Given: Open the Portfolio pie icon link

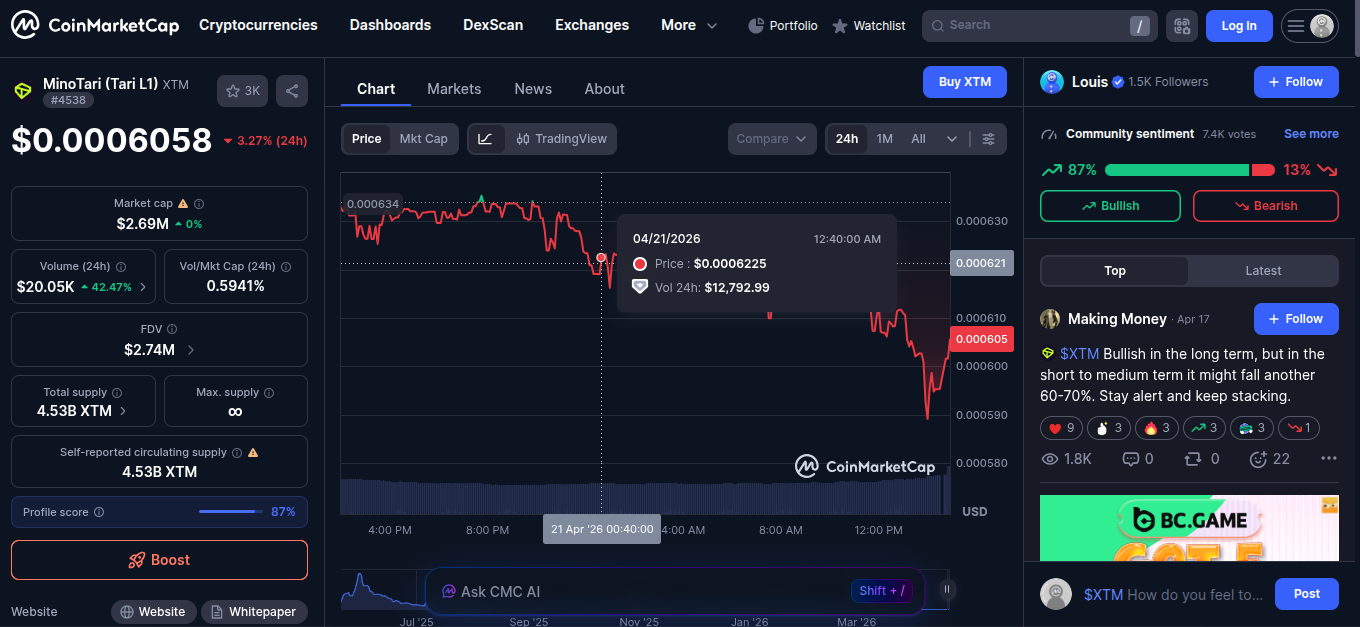Looking at the screenshot, I should click(x=783, y=26).
